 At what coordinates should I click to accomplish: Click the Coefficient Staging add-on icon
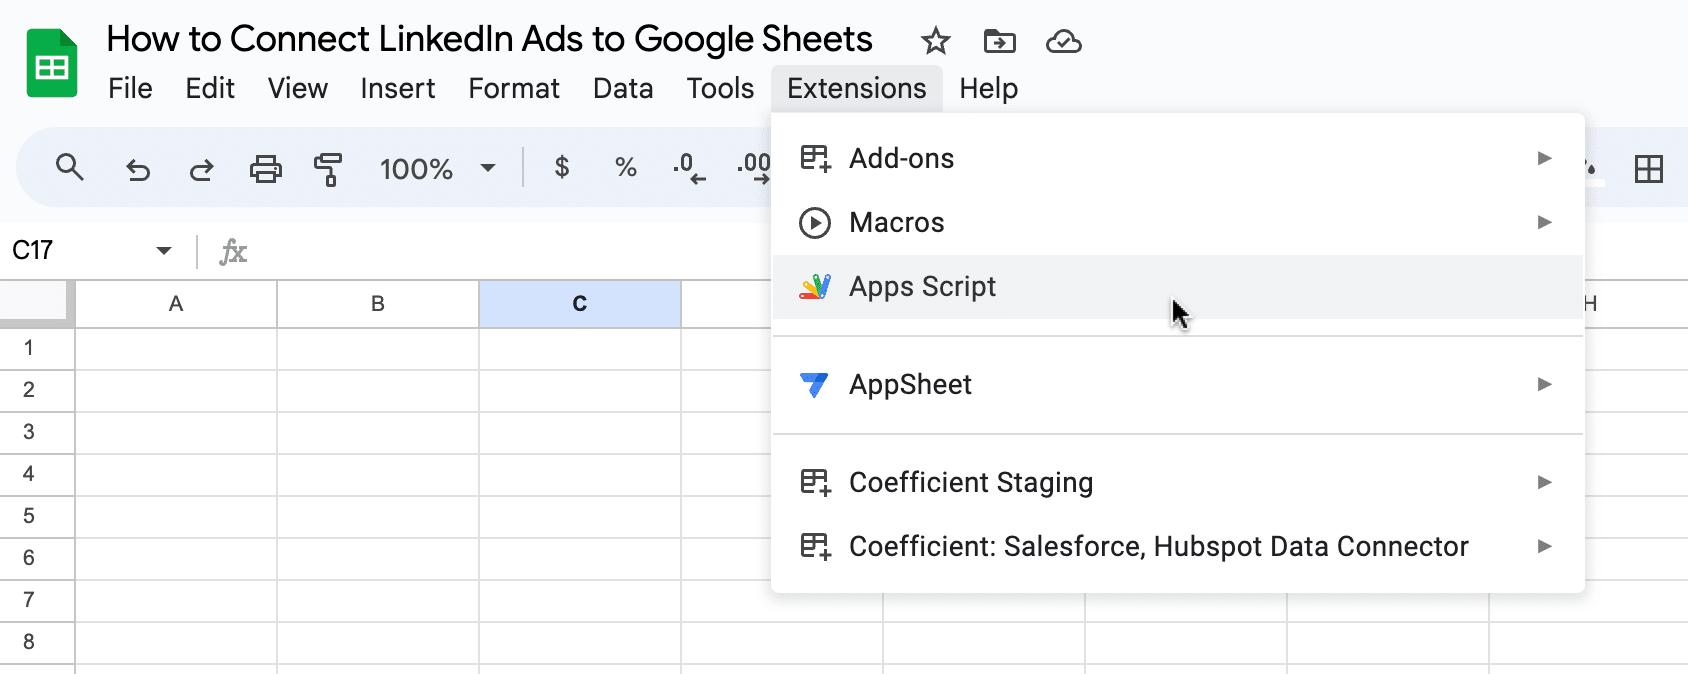tap(816, 482)
